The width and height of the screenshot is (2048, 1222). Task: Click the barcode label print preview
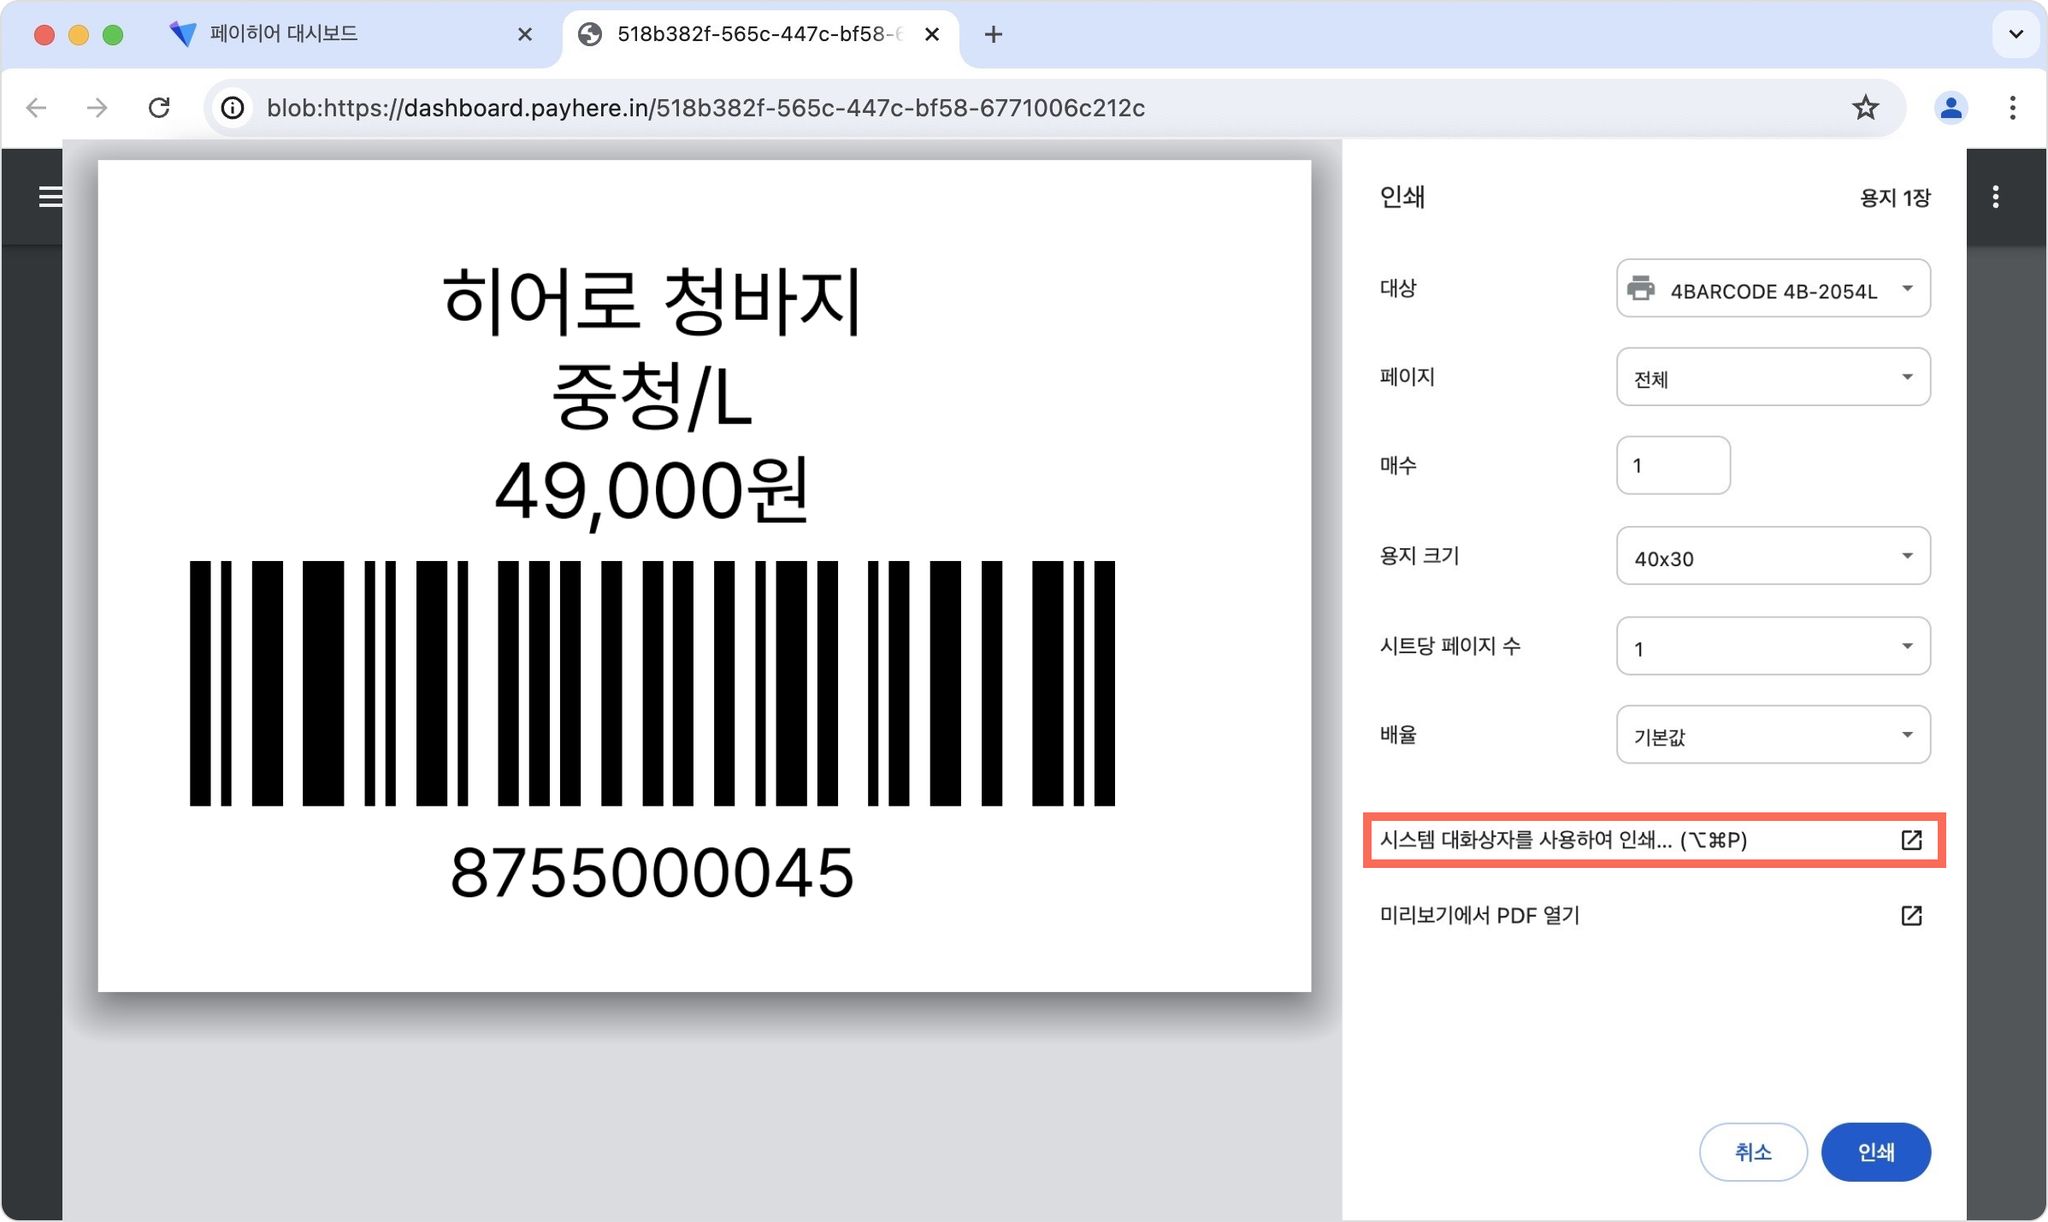(704, 576)
